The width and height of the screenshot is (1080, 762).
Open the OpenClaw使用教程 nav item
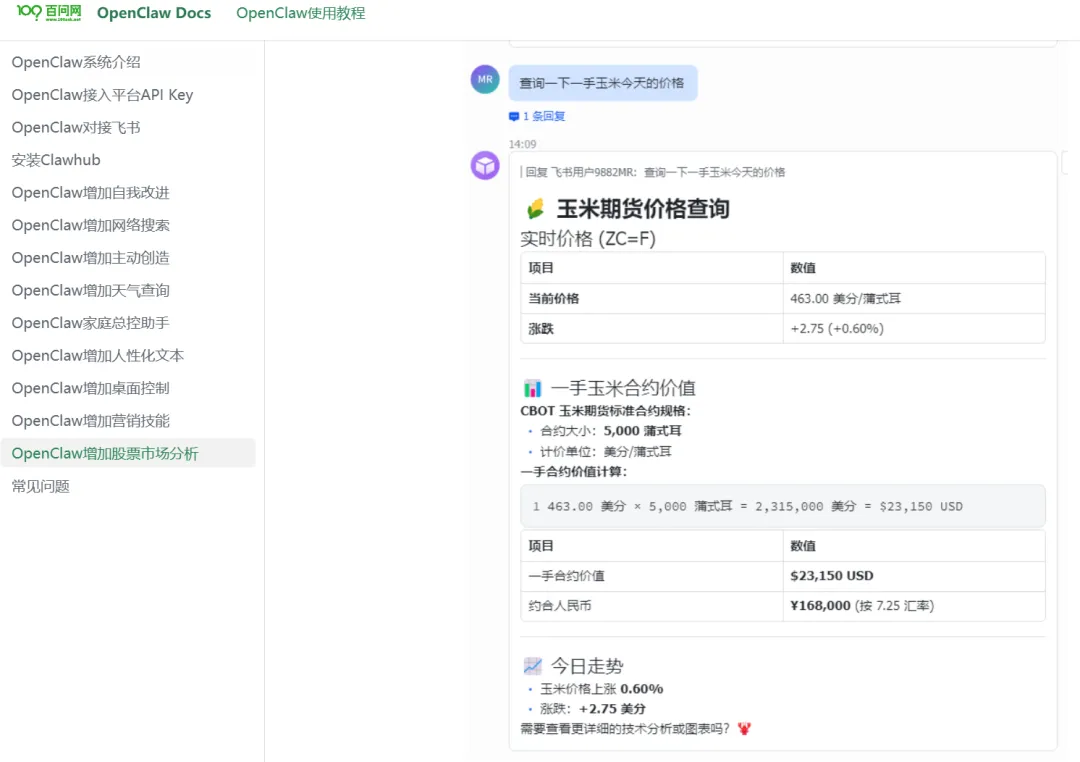[x=300, y=13]
